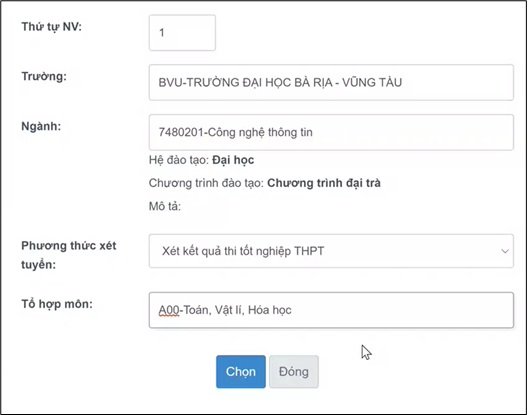
Task: Click the 'Hệ đào tạo:' caption text
Action: 179,160
